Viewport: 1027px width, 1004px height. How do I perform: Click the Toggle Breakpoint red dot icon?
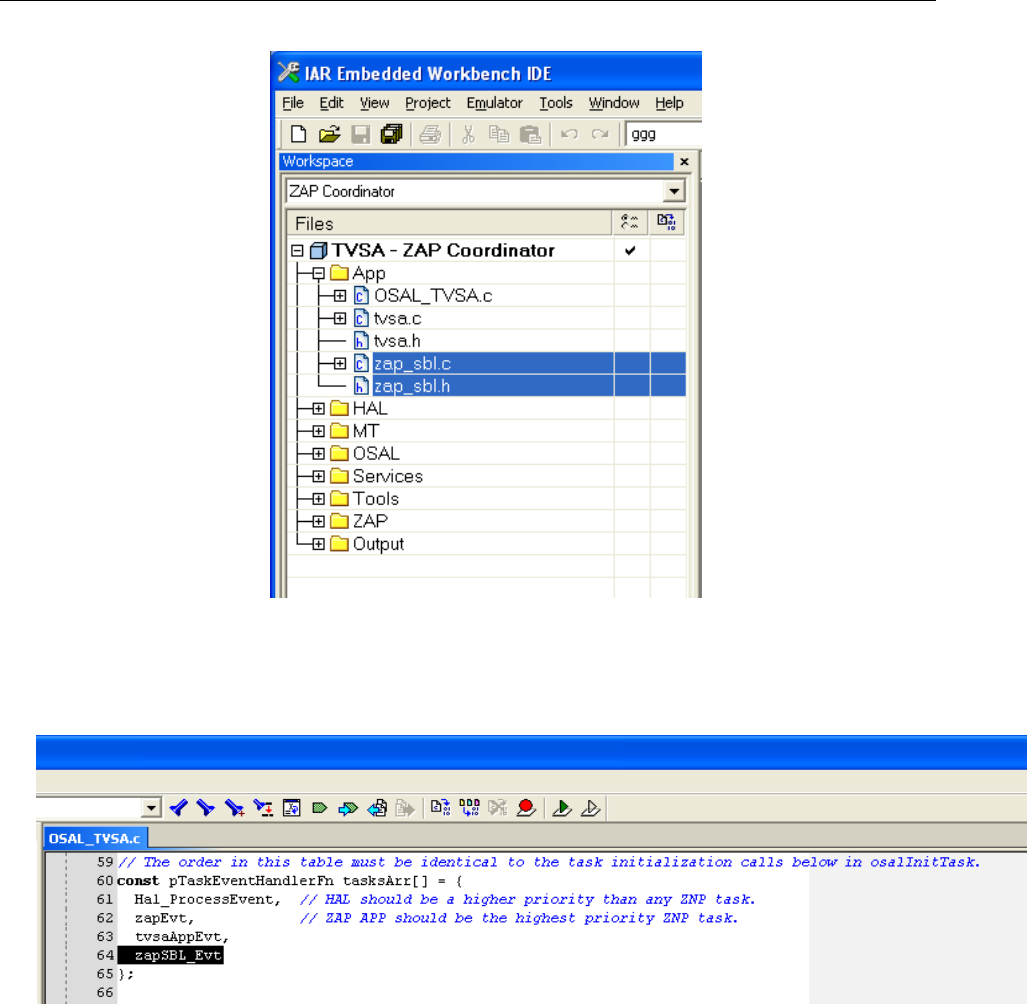tap(526, 808)
